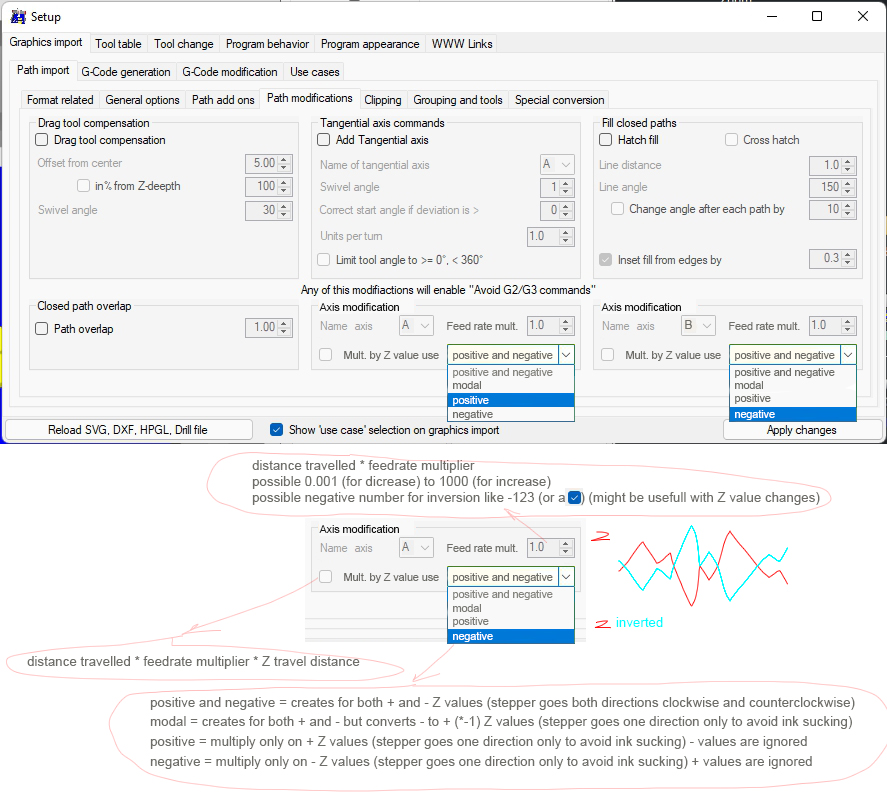The image size is (887, 812).
Task: Select 'positive' in left Z value list
Action: coord(511,400)
